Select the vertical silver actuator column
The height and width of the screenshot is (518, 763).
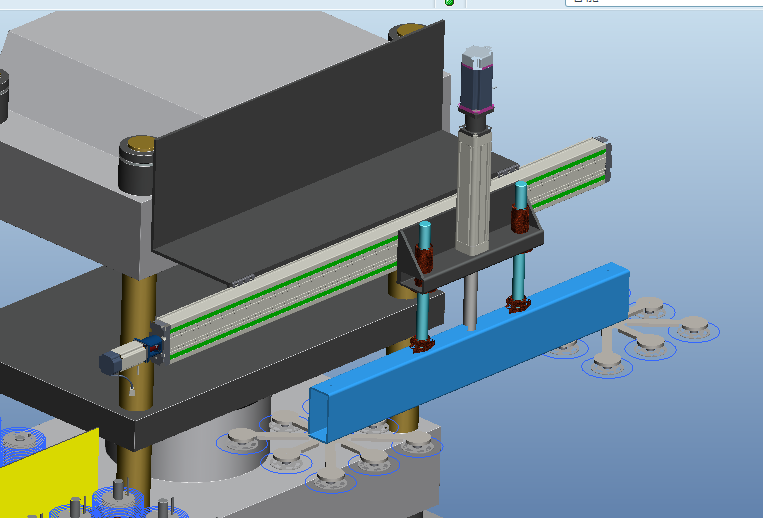pos(474,190)
